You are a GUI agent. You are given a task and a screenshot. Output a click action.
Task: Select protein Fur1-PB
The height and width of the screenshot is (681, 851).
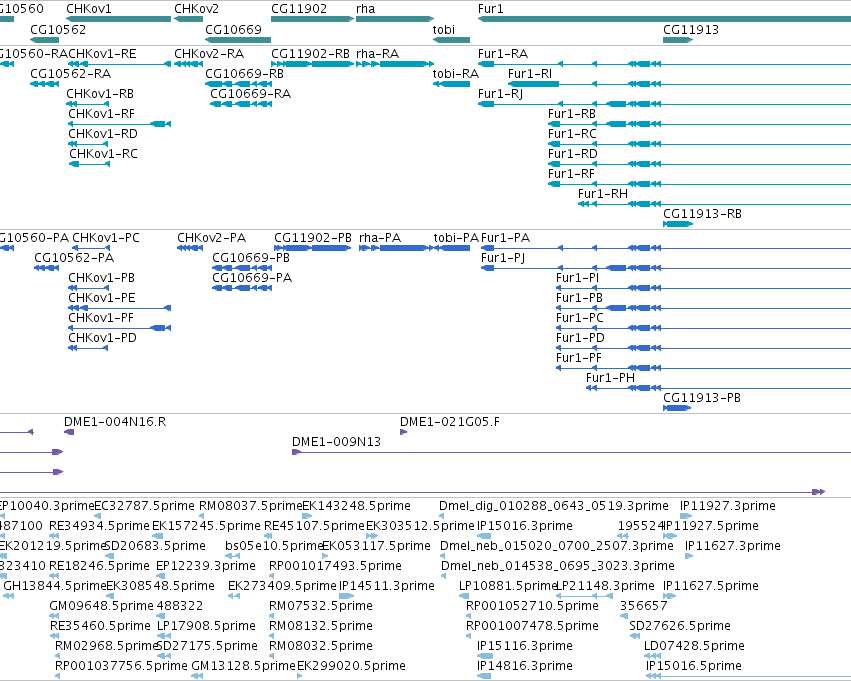tap(579, 298)
